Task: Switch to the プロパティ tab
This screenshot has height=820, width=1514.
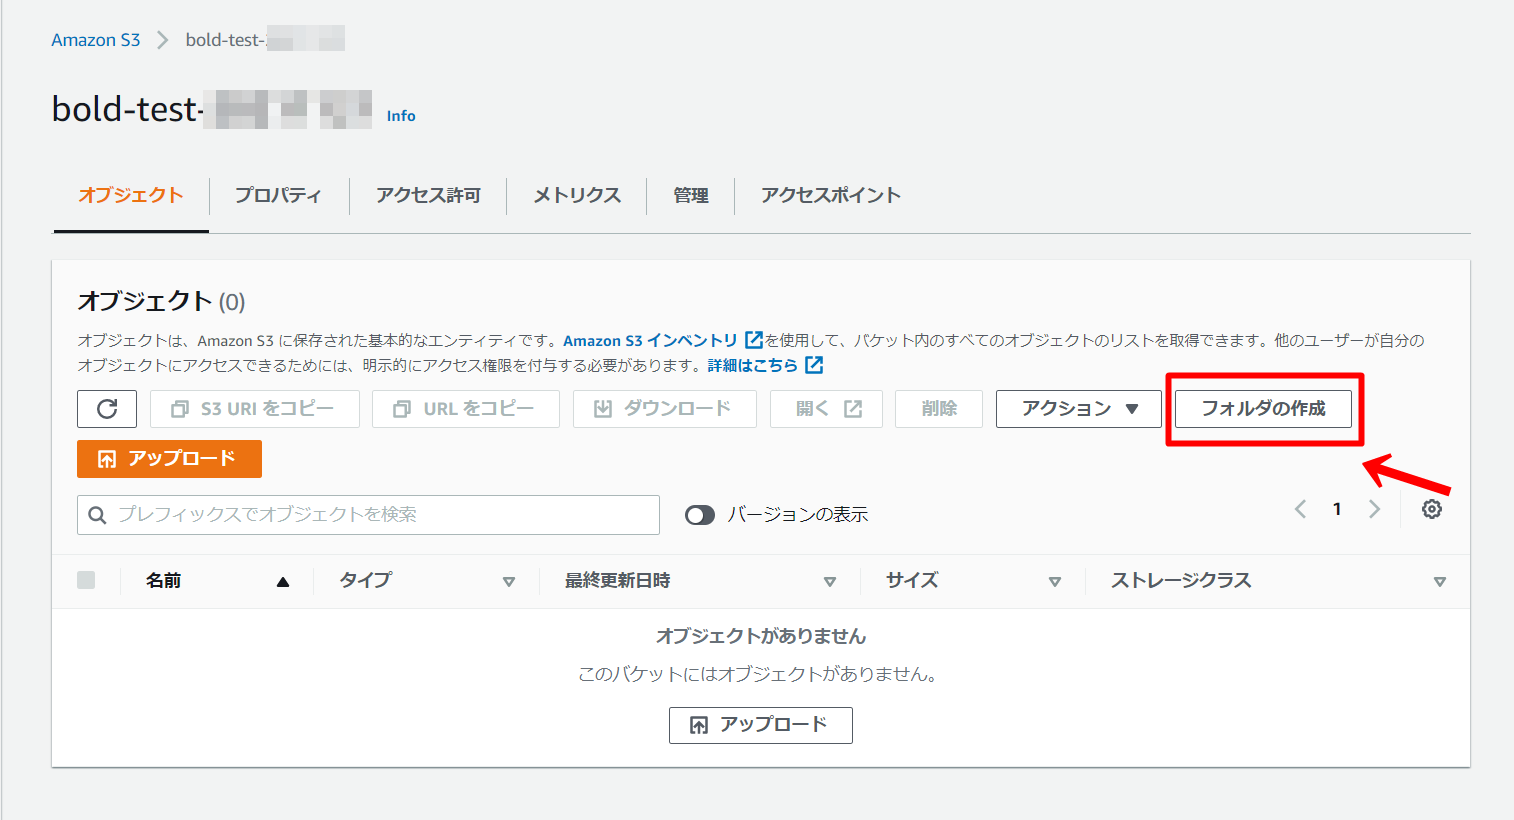Action: pyautogui.click(x=278, y=195)
